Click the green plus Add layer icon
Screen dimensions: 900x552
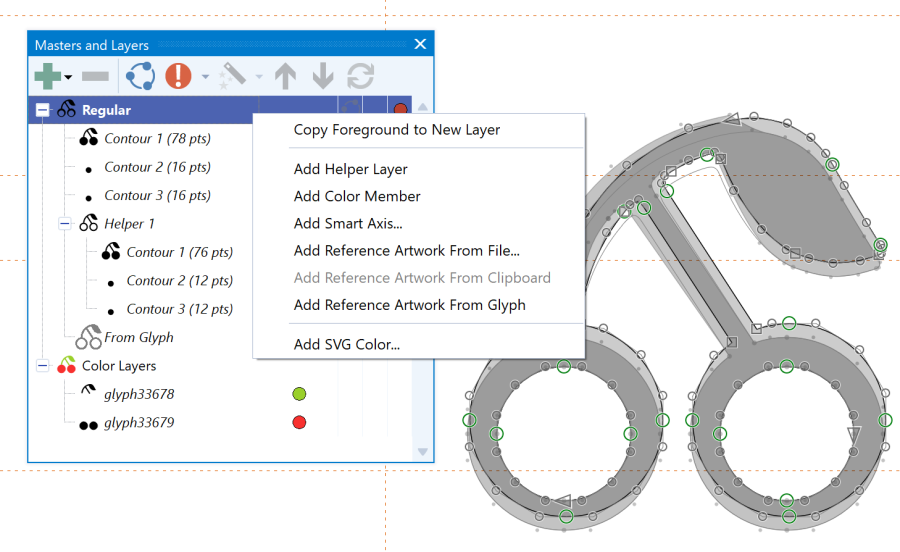coord(48,76)
